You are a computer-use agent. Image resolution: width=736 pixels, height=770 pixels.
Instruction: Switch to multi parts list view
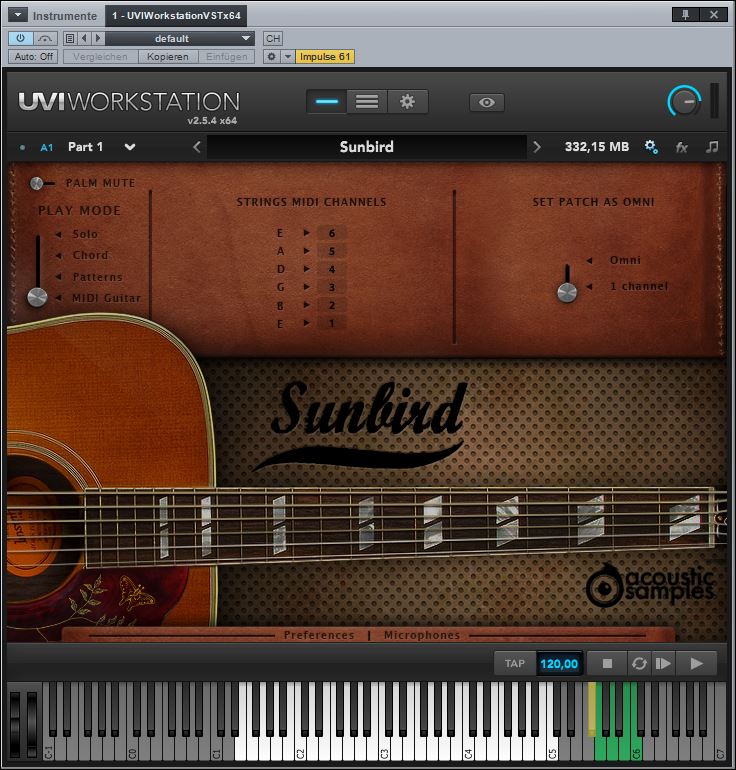pos(367,102)
